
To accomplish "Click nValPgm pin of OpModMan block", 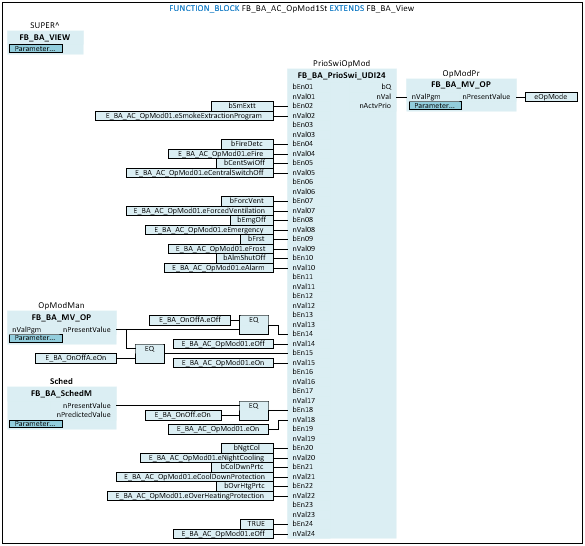I will pyautogui.click(x=26, y=330).
